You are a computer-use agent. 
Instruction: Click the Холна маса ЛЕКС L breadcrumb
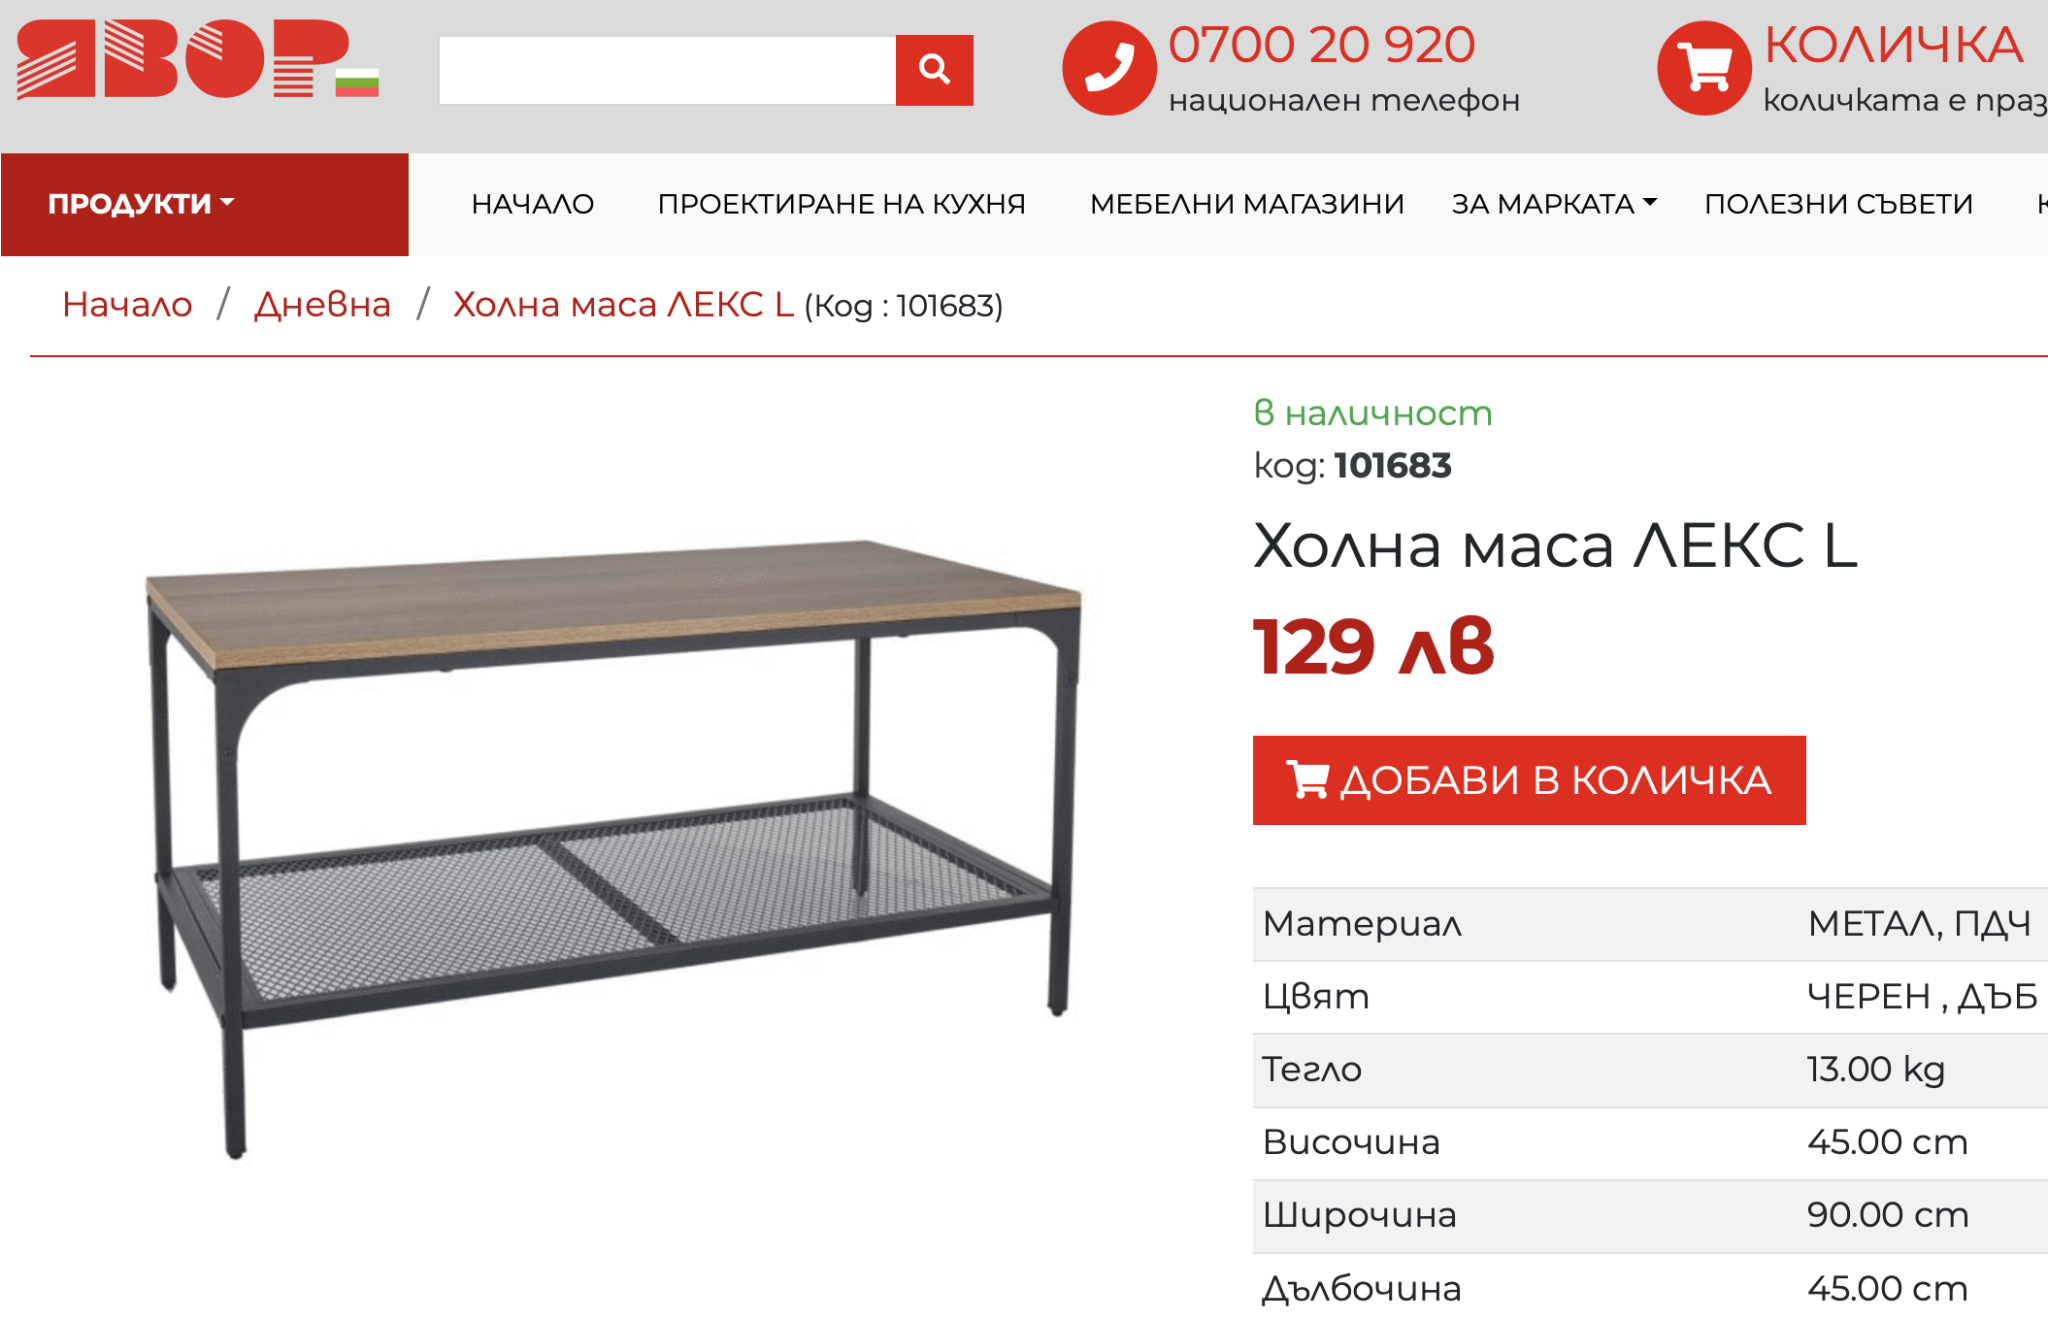click(623, 304)
